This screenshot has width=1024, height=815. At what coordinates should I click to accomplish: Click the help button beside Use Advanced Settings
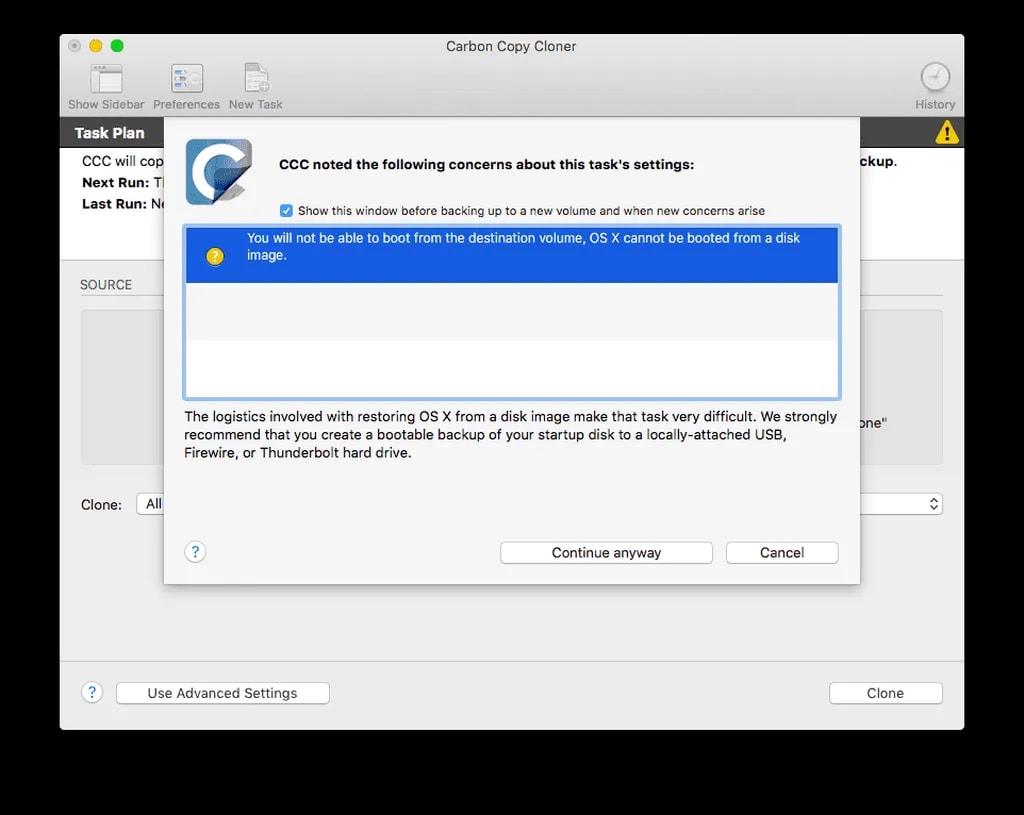pos(92,692)
